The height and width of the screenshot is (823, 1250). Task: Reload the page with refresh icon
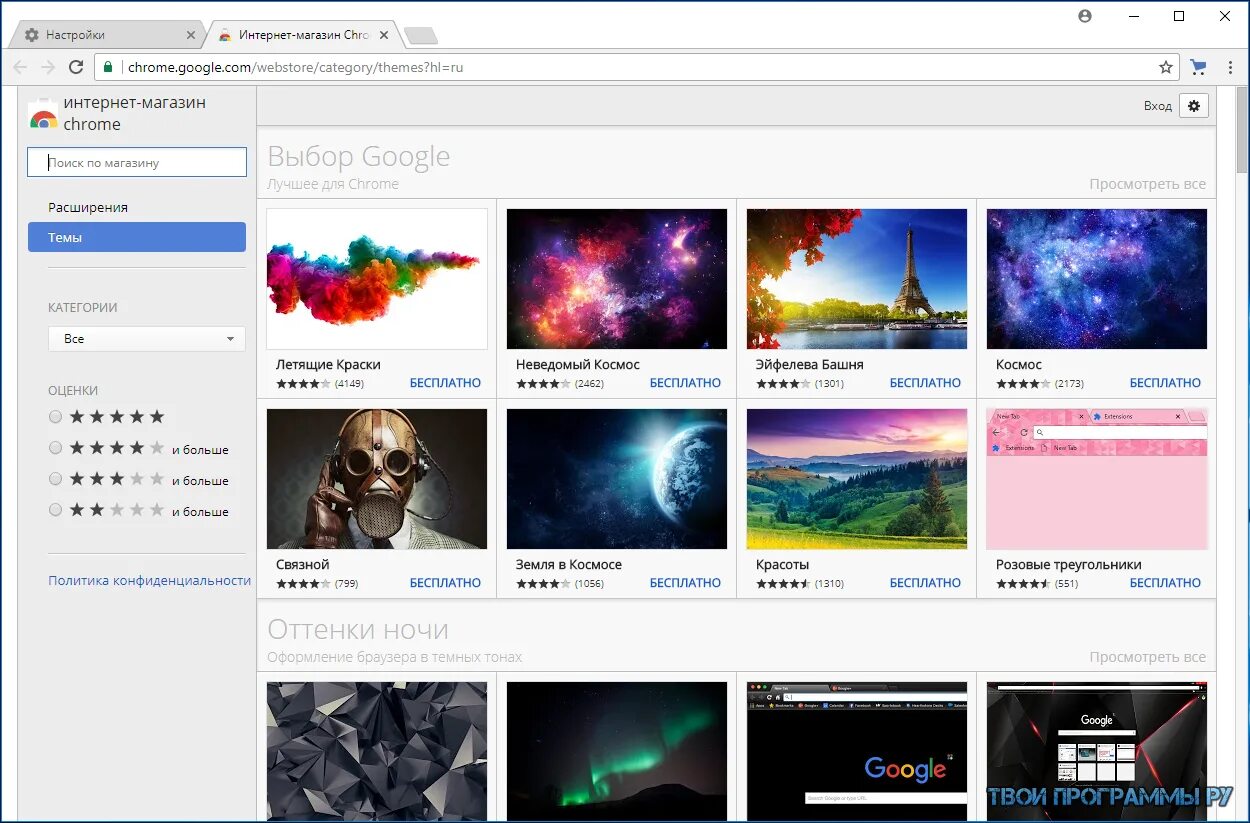pyautogui.click(x=76, y=67)
